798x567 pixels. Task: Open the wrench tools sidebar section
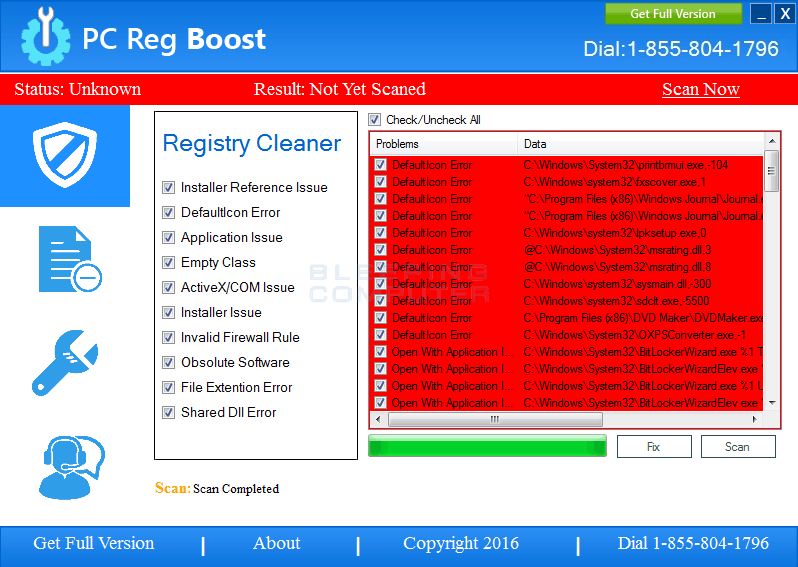tap(65, 363)
